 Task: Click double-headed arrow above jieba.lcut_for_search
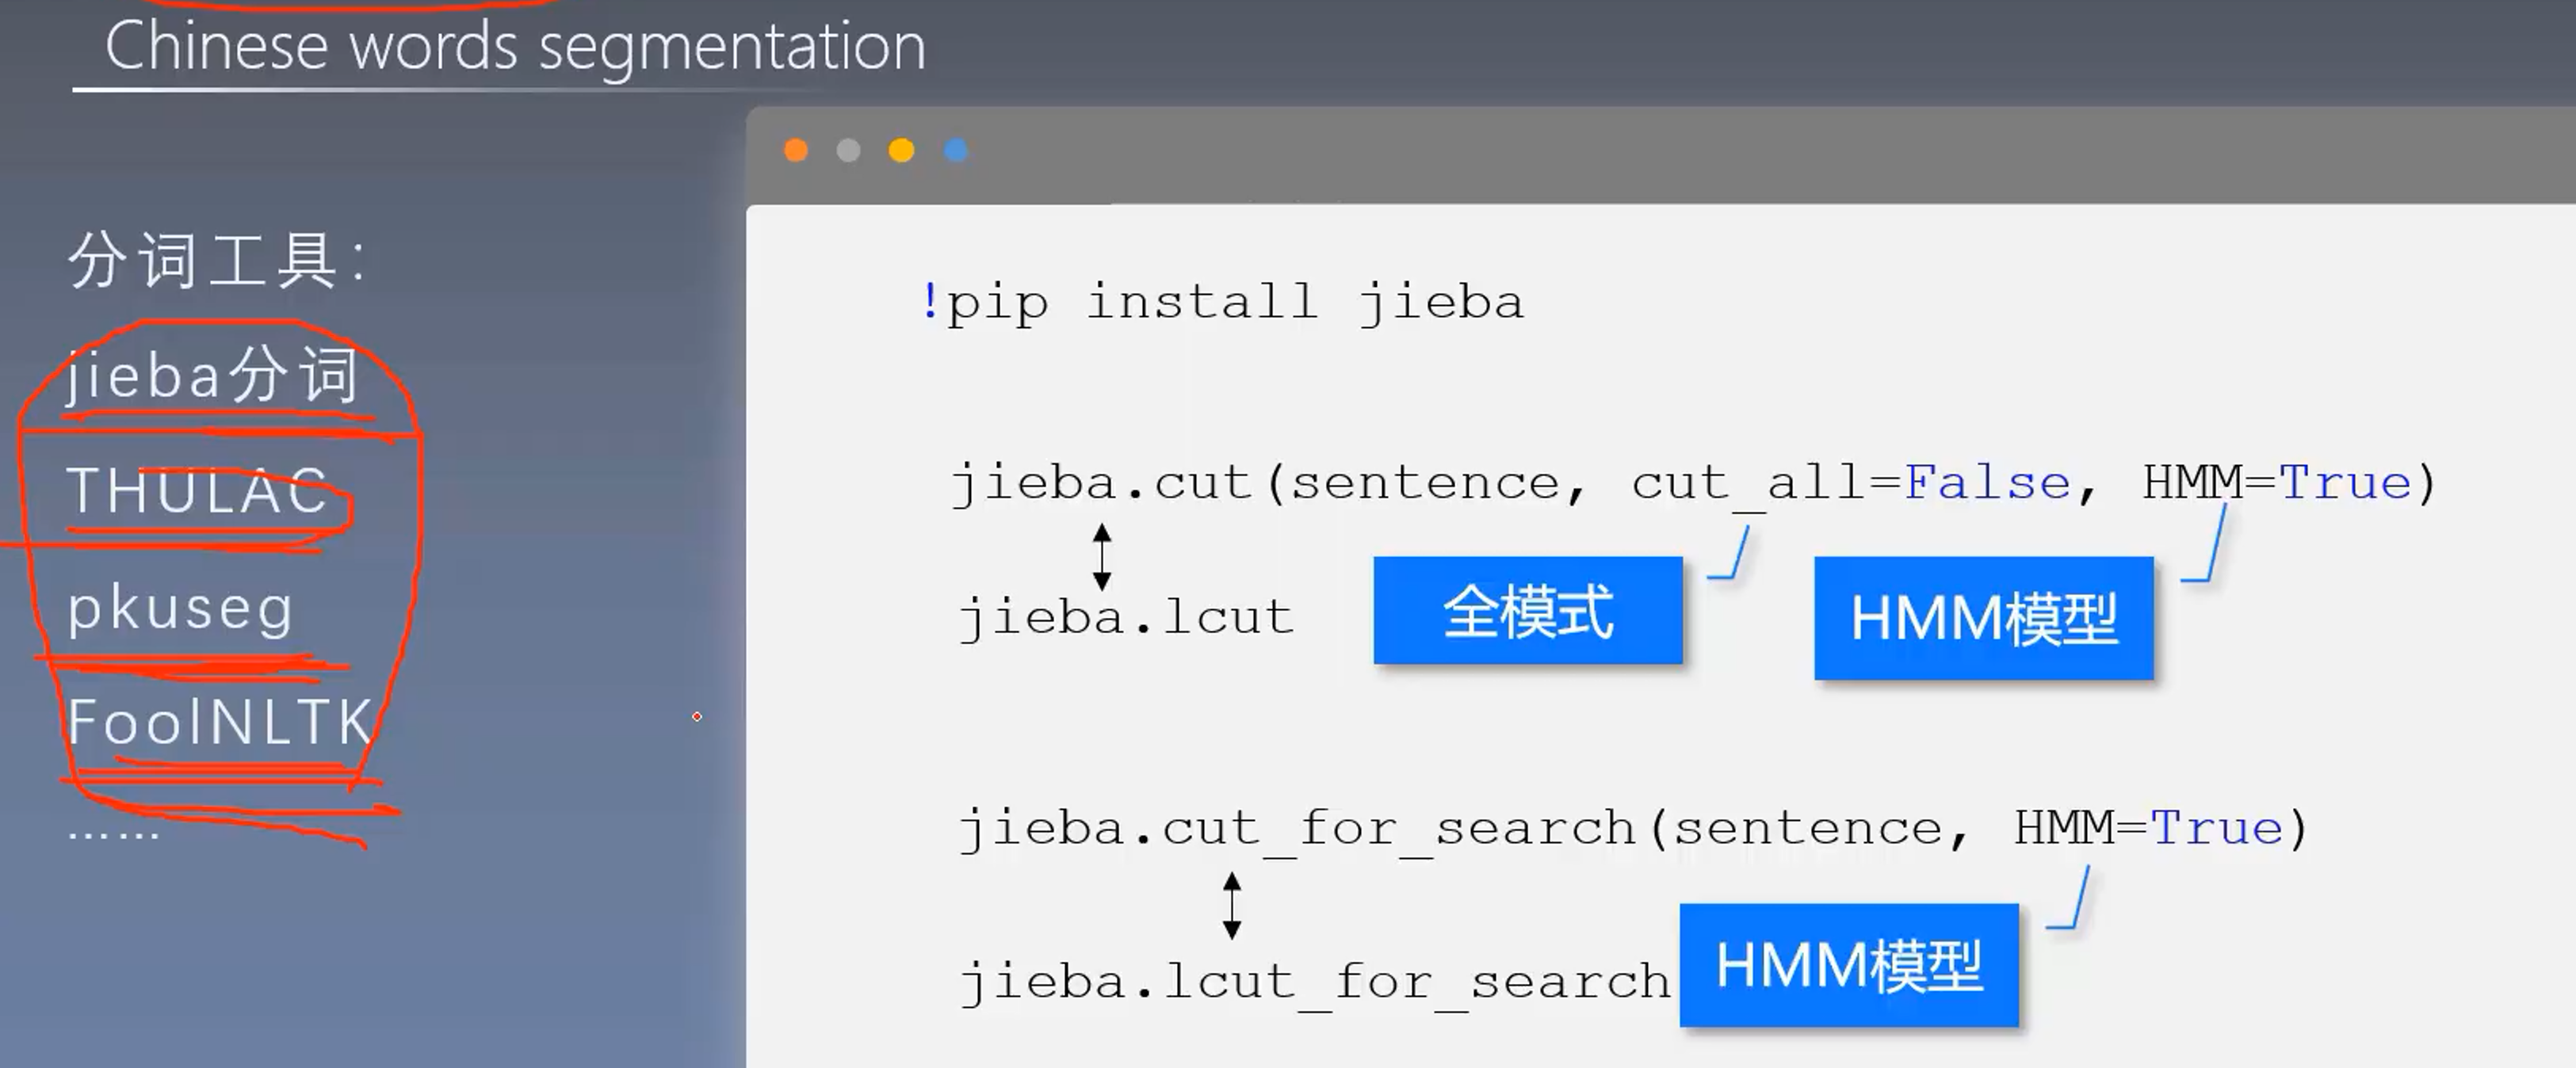click(x=1232, y=905)
